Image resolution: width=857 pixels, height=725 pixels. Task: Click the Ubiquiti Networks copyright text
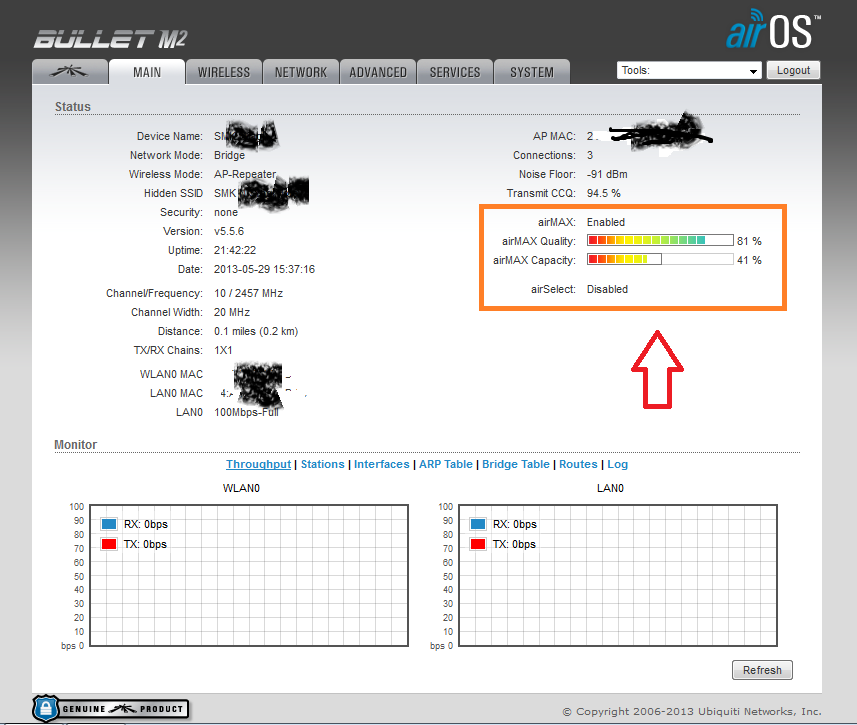click(x=692, y=711)
